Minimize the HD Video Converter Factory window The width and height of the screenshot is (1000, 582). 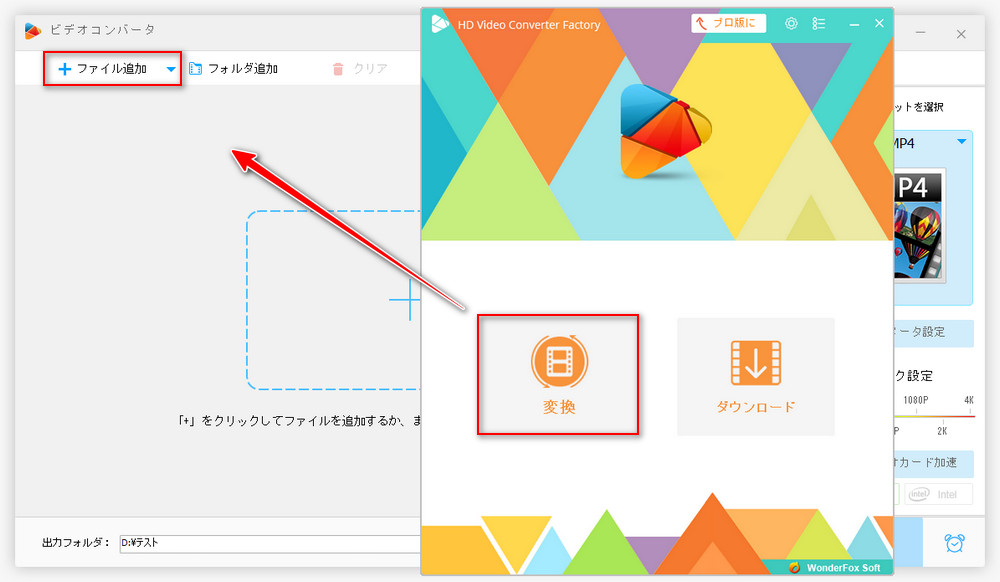coord(854,24)
